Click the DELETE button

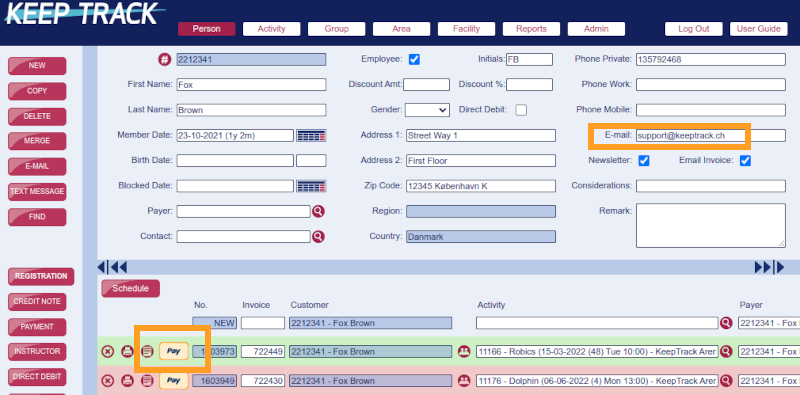(x=37, y=117)
